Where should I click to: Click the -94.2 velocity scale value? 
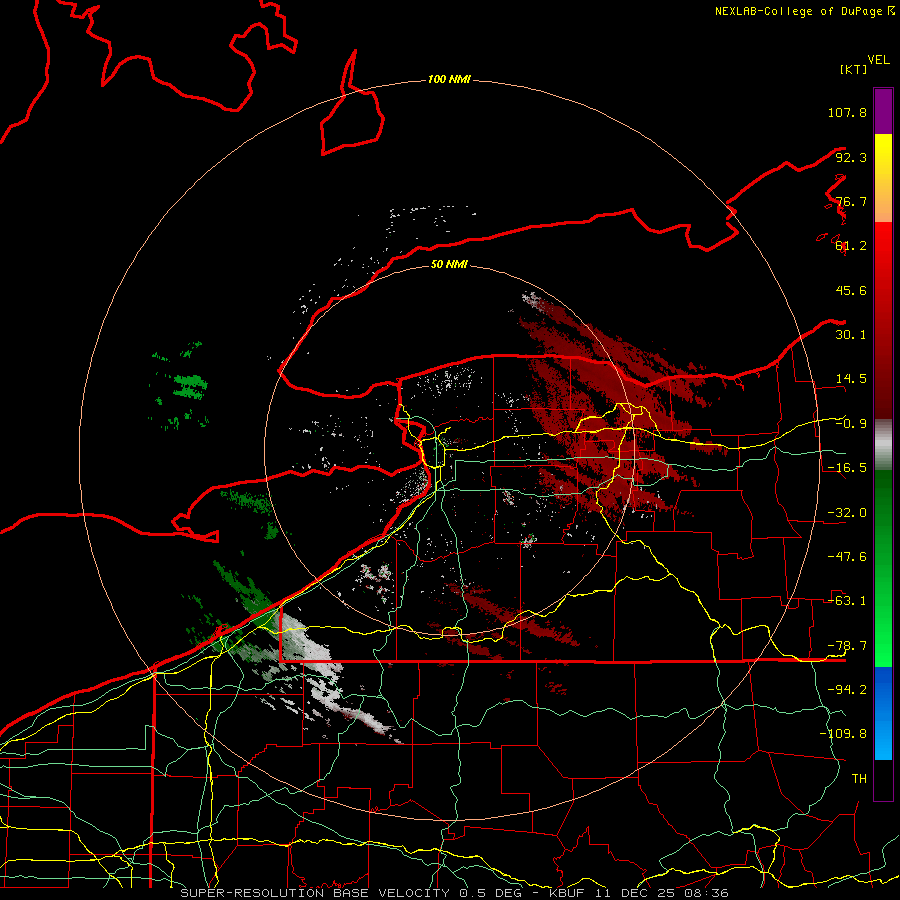click(x=847, y=690)
